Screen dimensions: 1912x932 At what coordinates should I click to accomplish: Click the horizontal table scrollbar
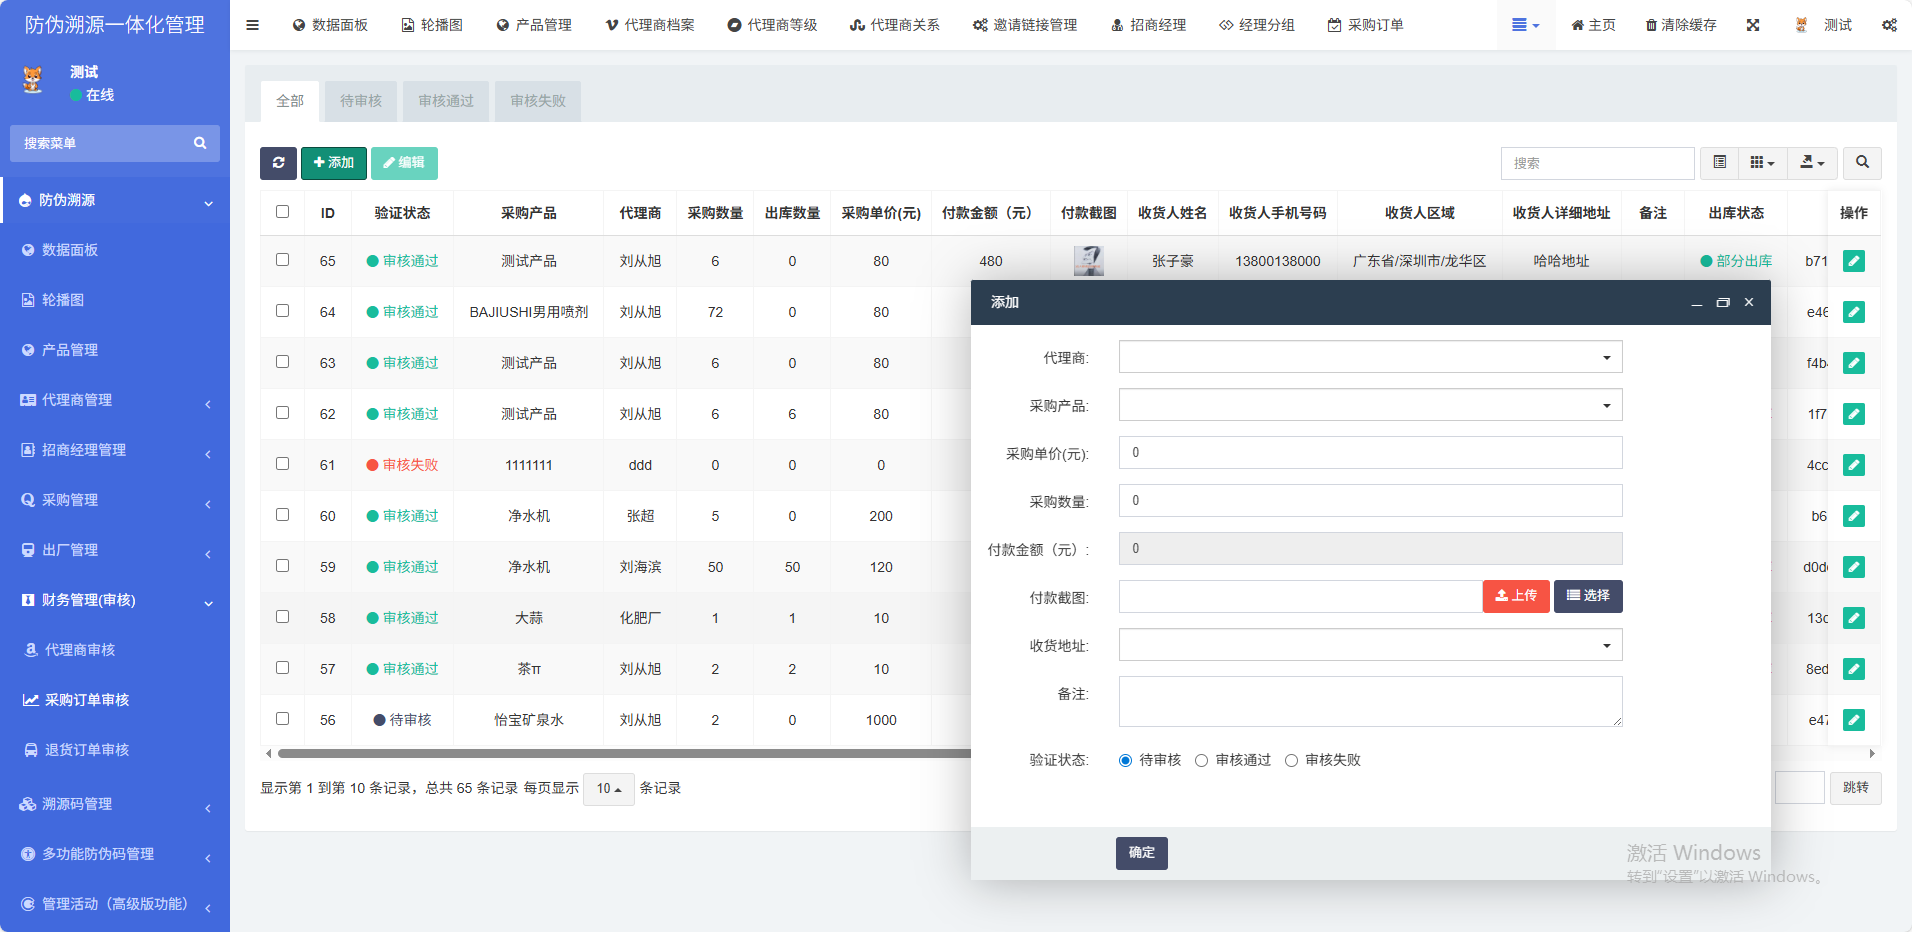[620, 753]
